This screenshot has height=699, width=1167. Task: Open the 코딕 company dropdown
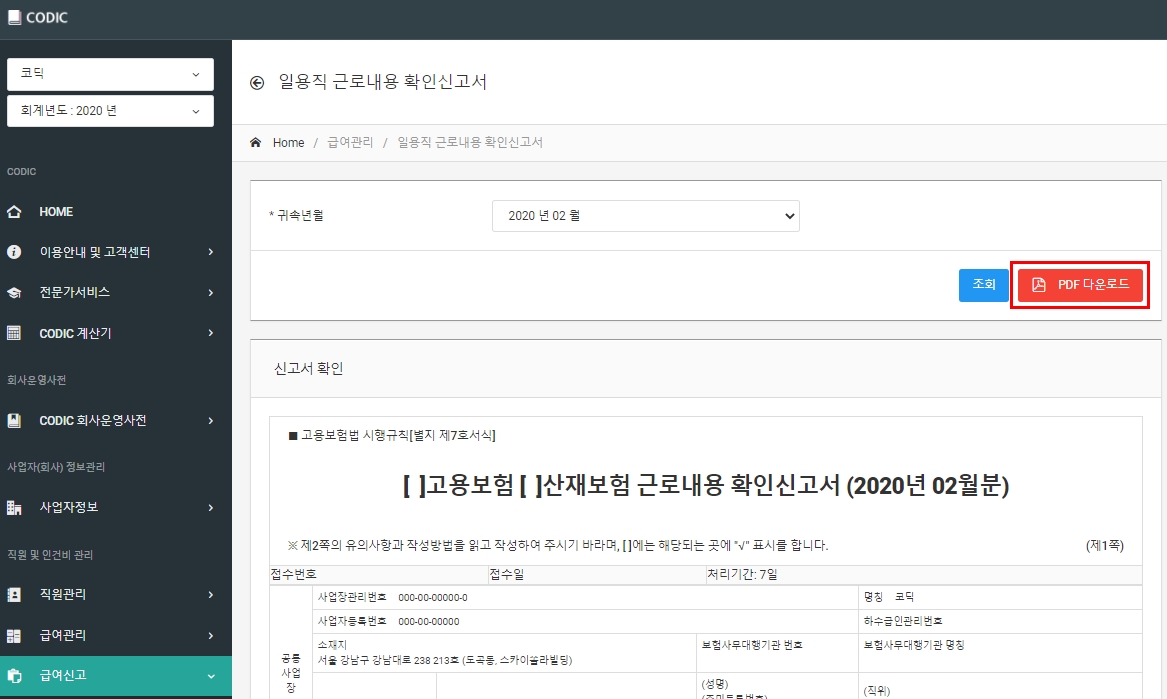(x=110, y=74)
